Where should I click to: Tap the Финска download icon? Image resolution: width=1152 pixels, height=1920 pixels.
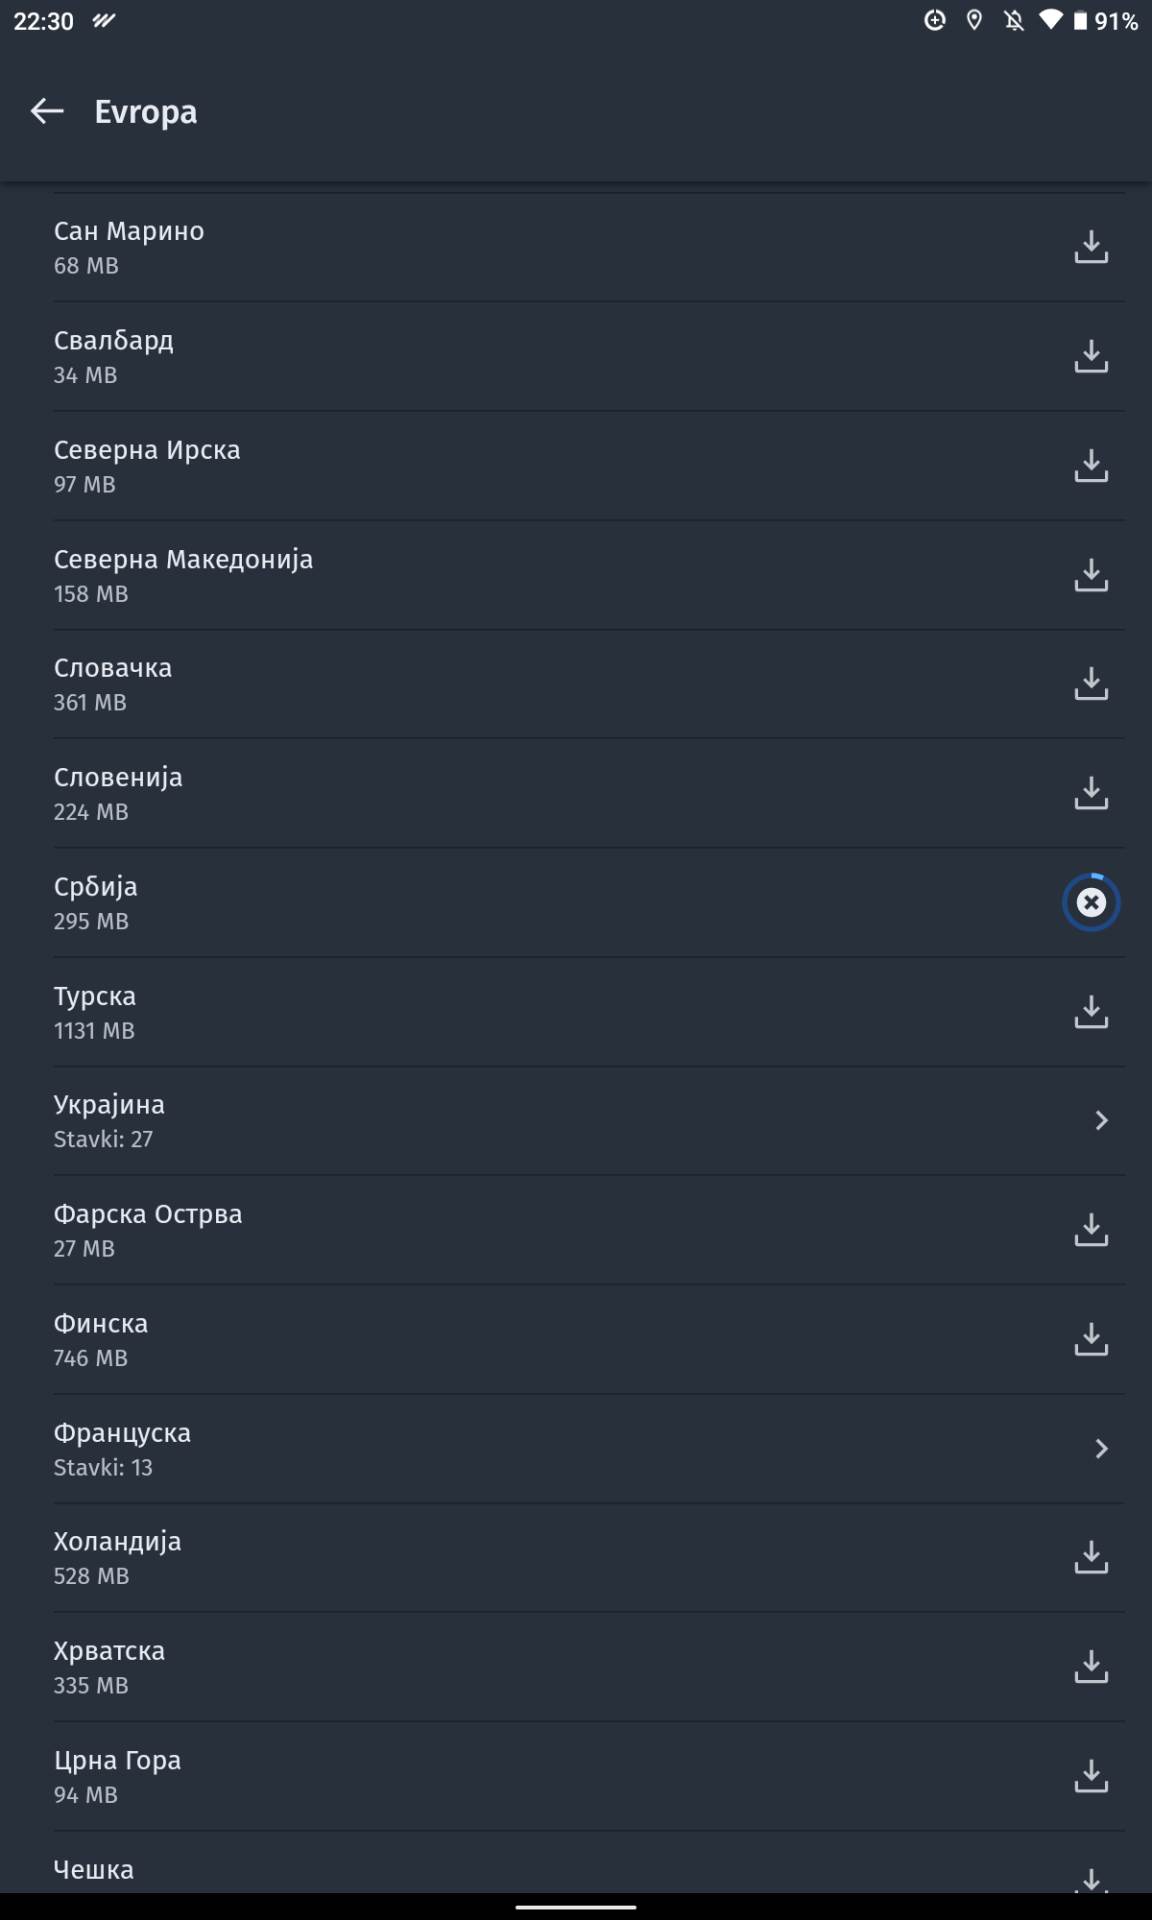tap(1091, 1339)
